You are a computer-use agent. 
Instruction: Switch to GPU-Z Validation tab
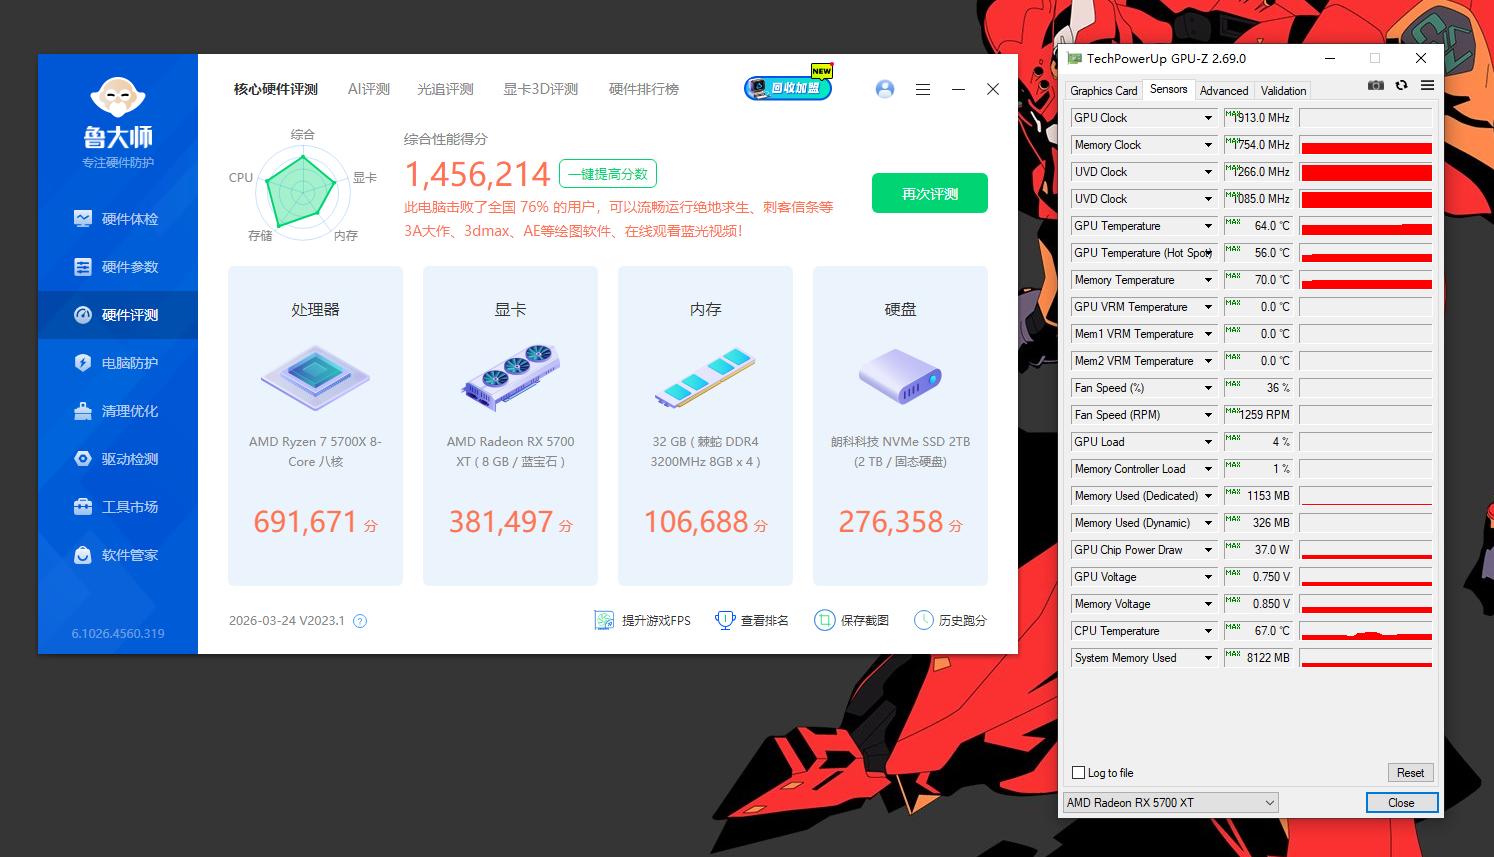click(1283, 90)
